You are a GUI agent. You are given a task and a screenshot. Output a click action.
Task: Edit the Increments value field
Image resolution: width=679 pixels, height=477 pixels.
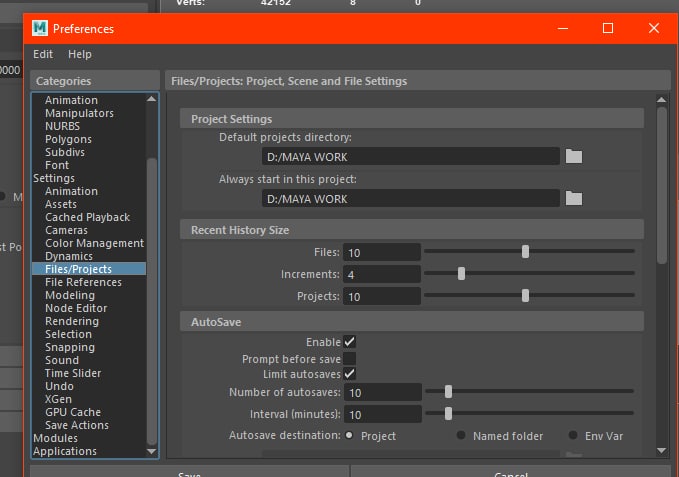(382, 274)
